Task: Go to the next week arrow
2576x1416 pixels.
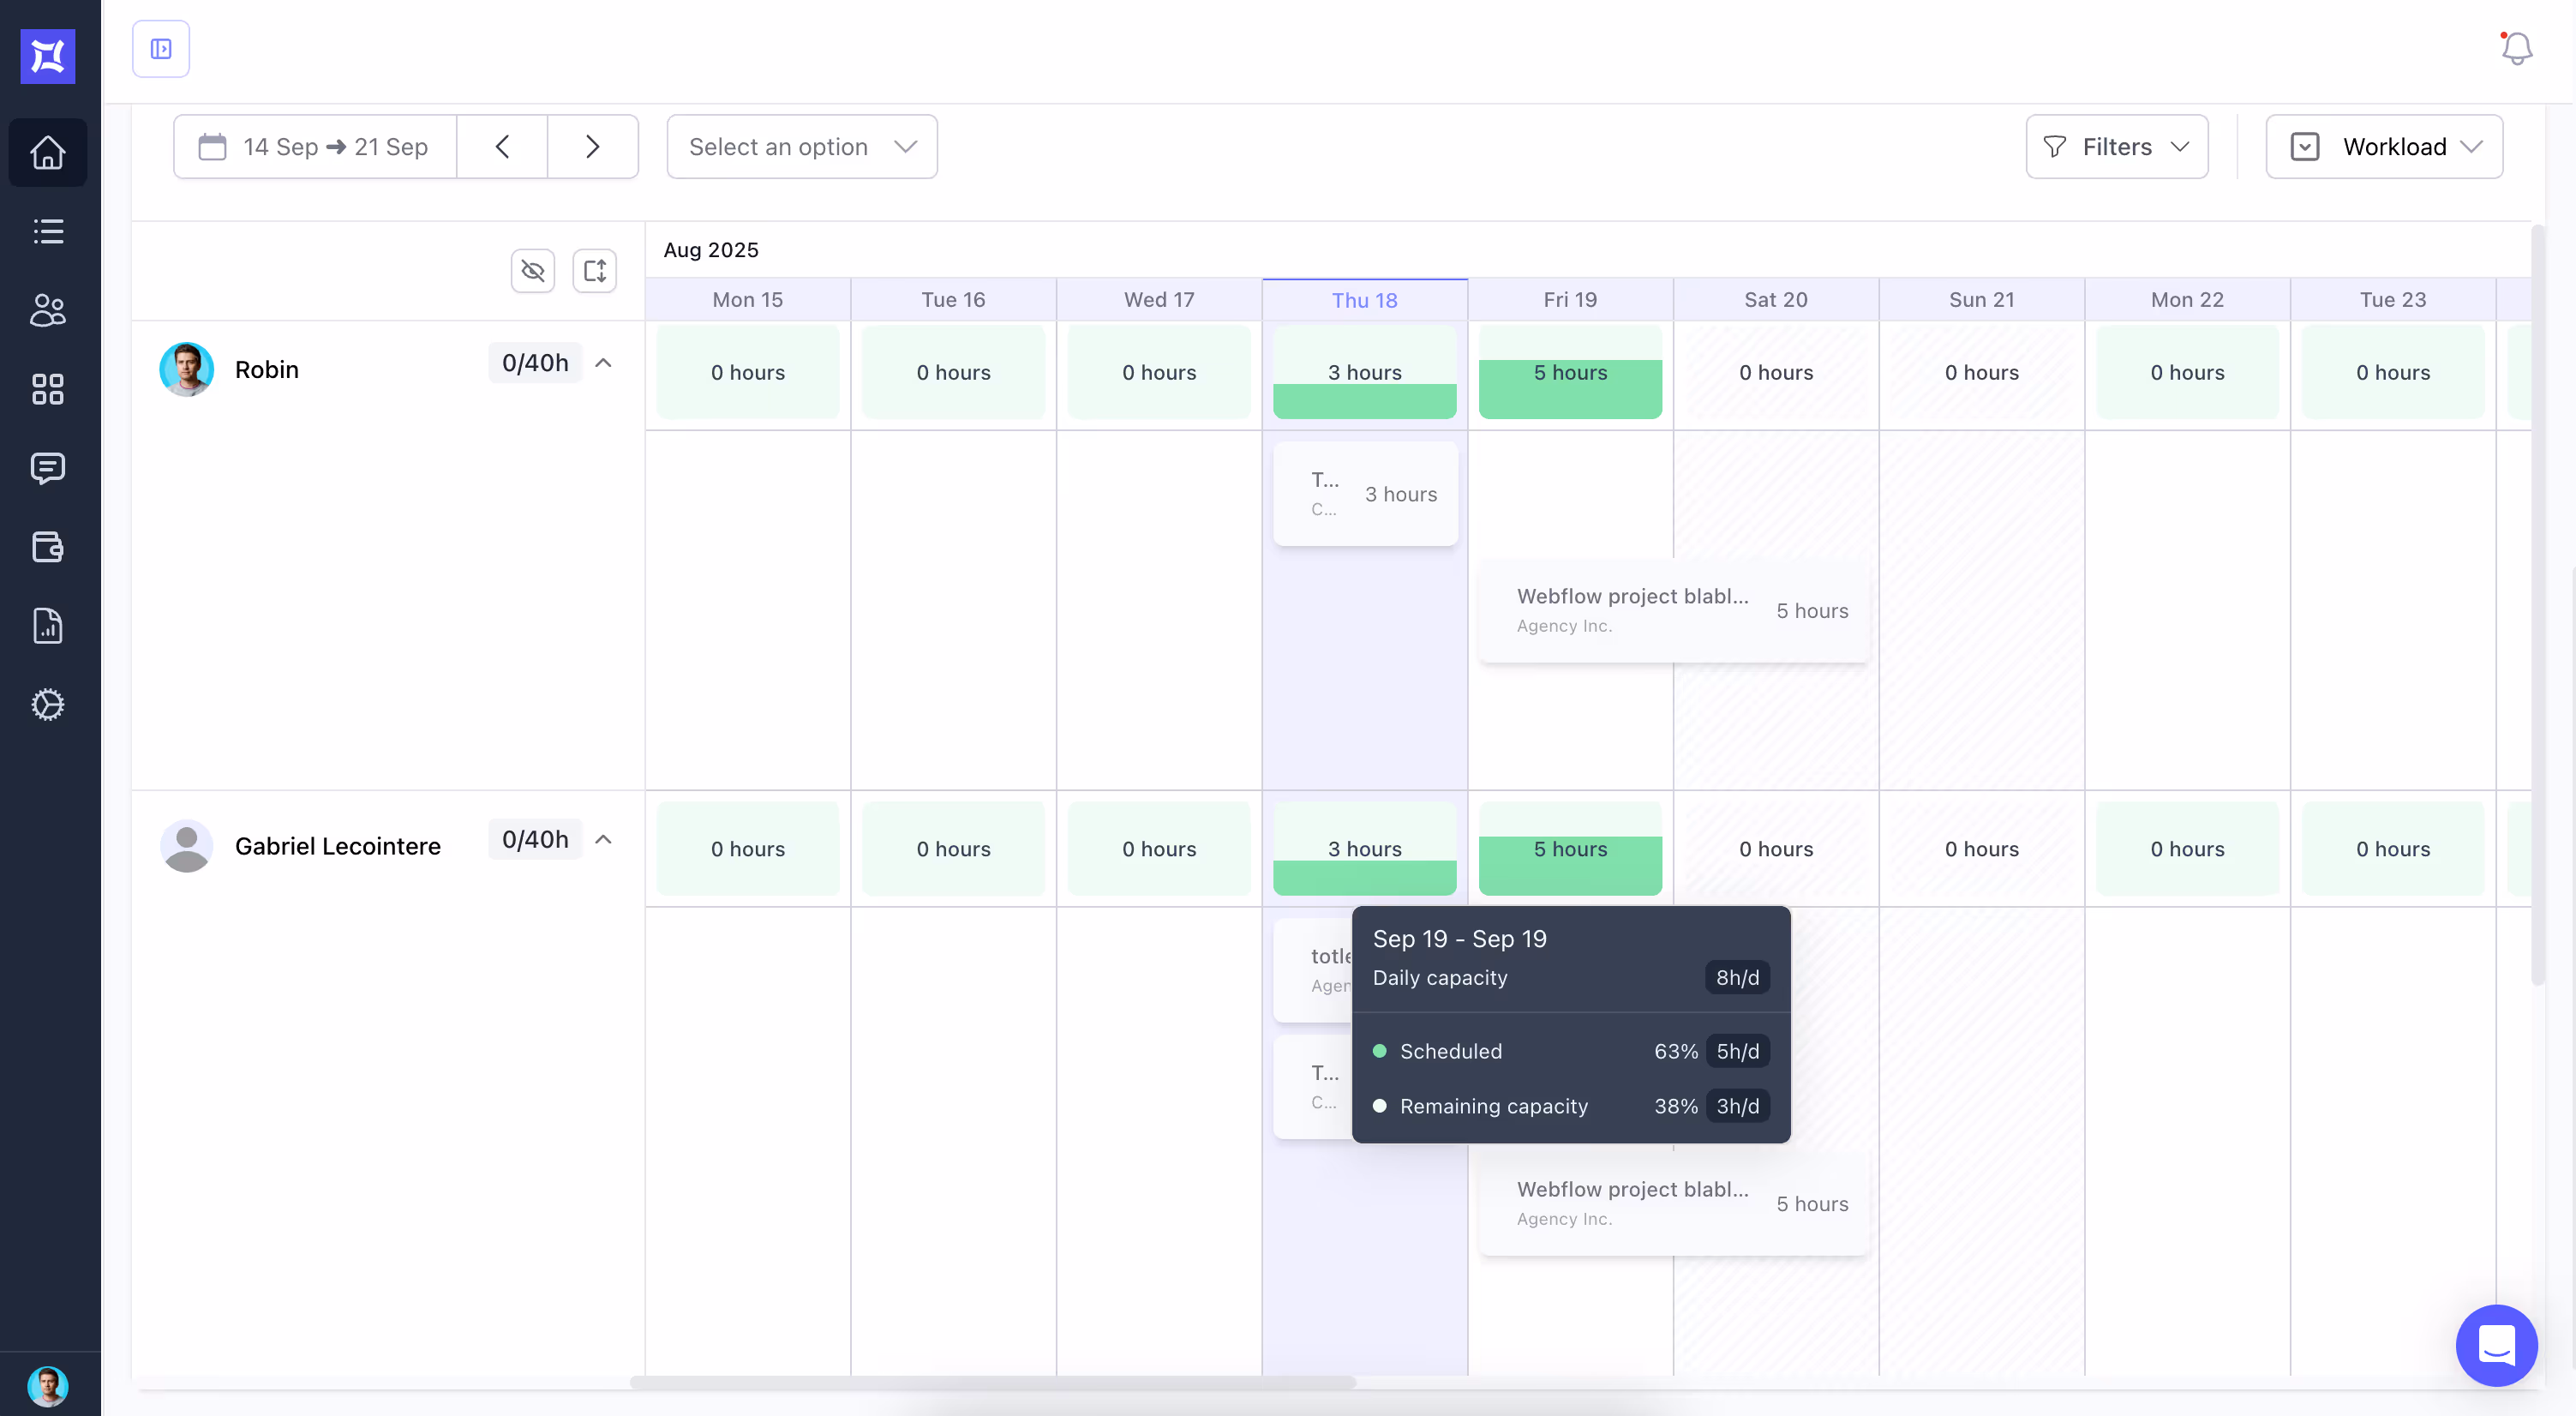Action: pyautogui.click(x=592, y=147)
